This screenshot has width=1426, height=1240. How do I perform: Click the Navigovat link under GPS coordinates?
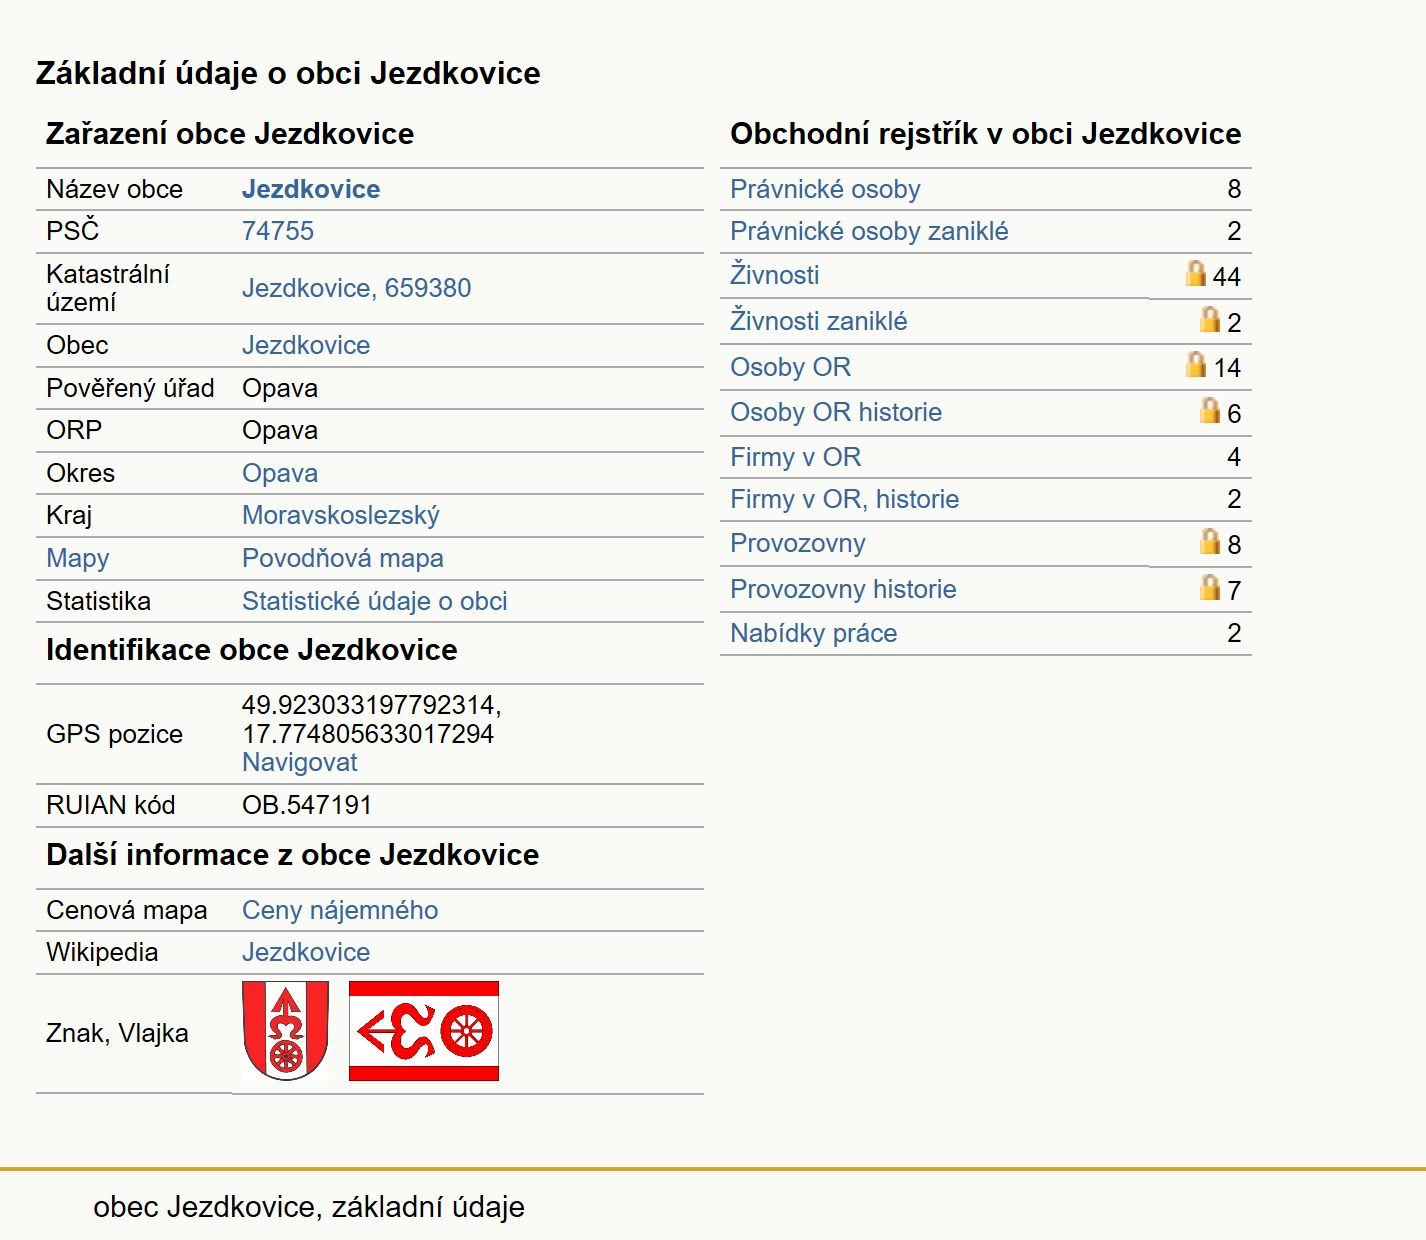300,762
